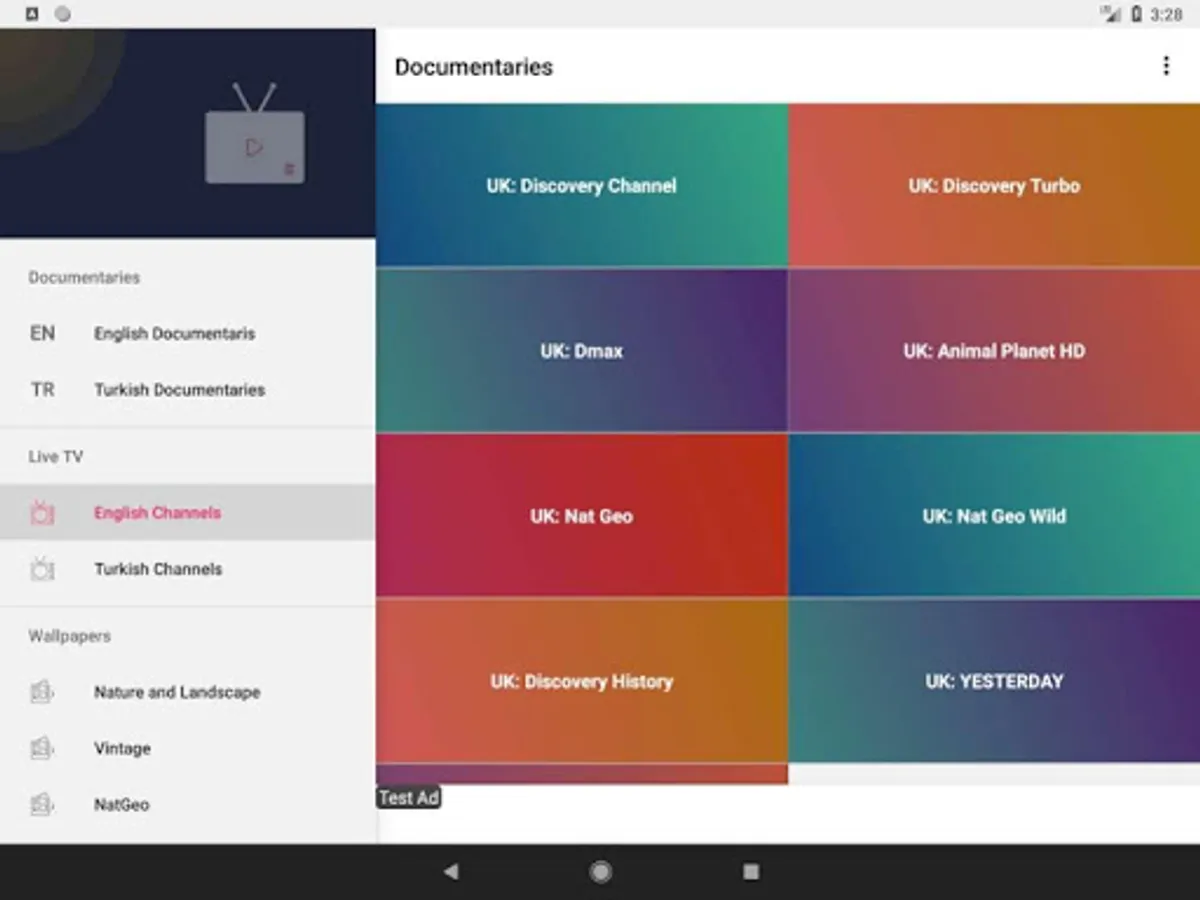Open UK: Nat Geo channel tile

point(582,516)
